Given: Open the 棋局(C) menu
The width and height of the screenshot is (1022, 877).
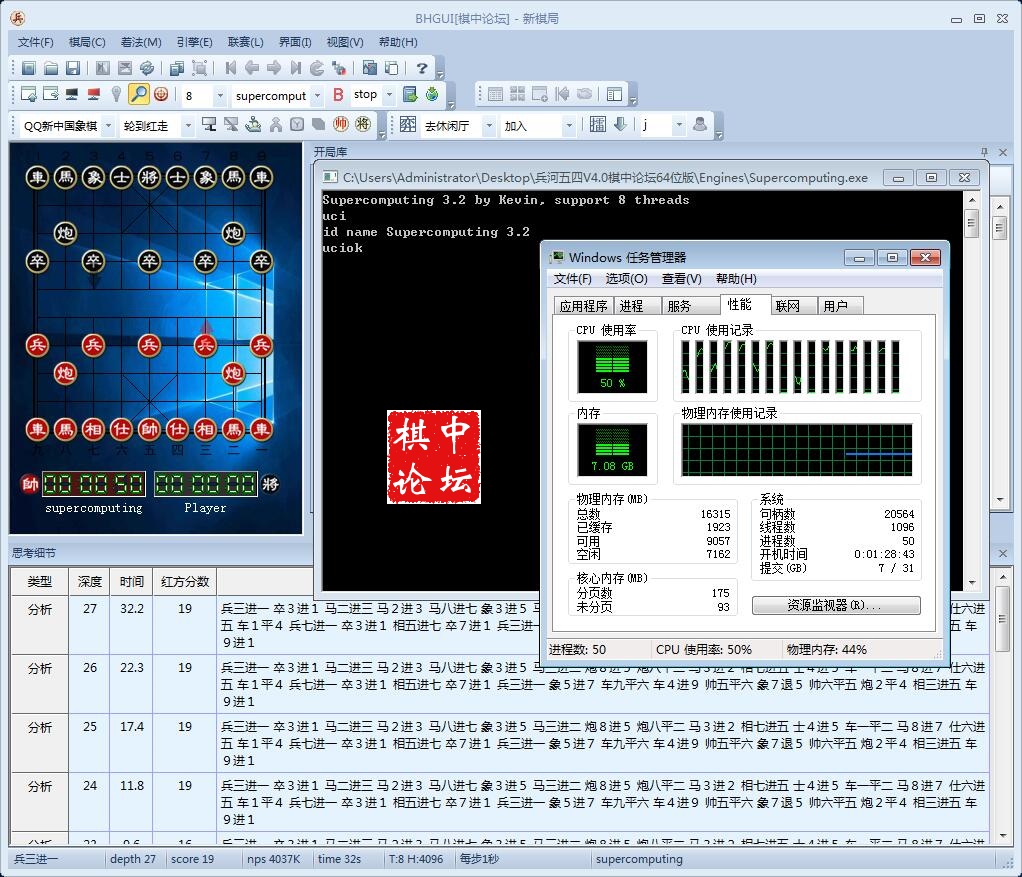Looking at the screenshot, I should point(87,42).
